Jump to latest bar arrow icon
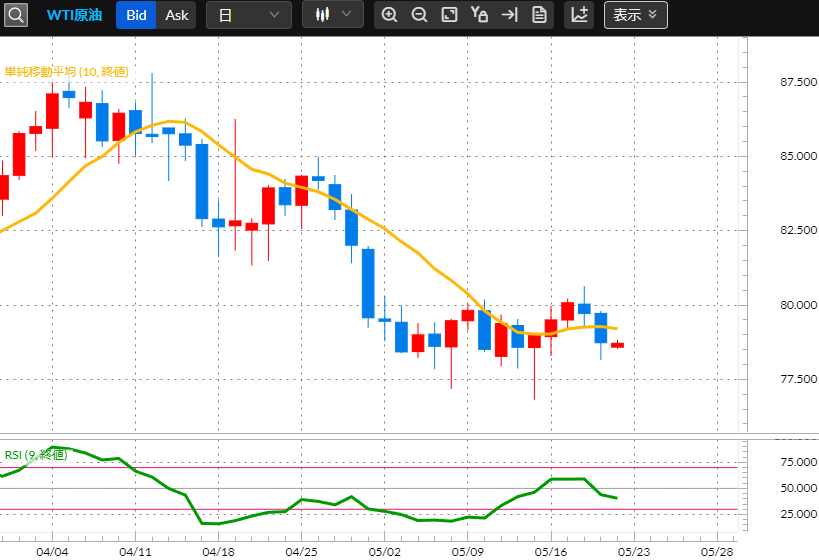819x560 pixels. [x=509, y=15]
